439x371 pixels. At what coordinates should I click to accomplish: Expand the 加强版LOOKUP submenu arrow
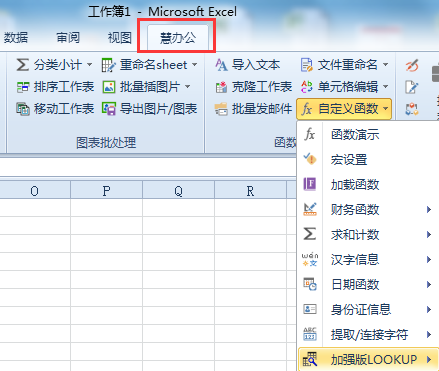429,359
